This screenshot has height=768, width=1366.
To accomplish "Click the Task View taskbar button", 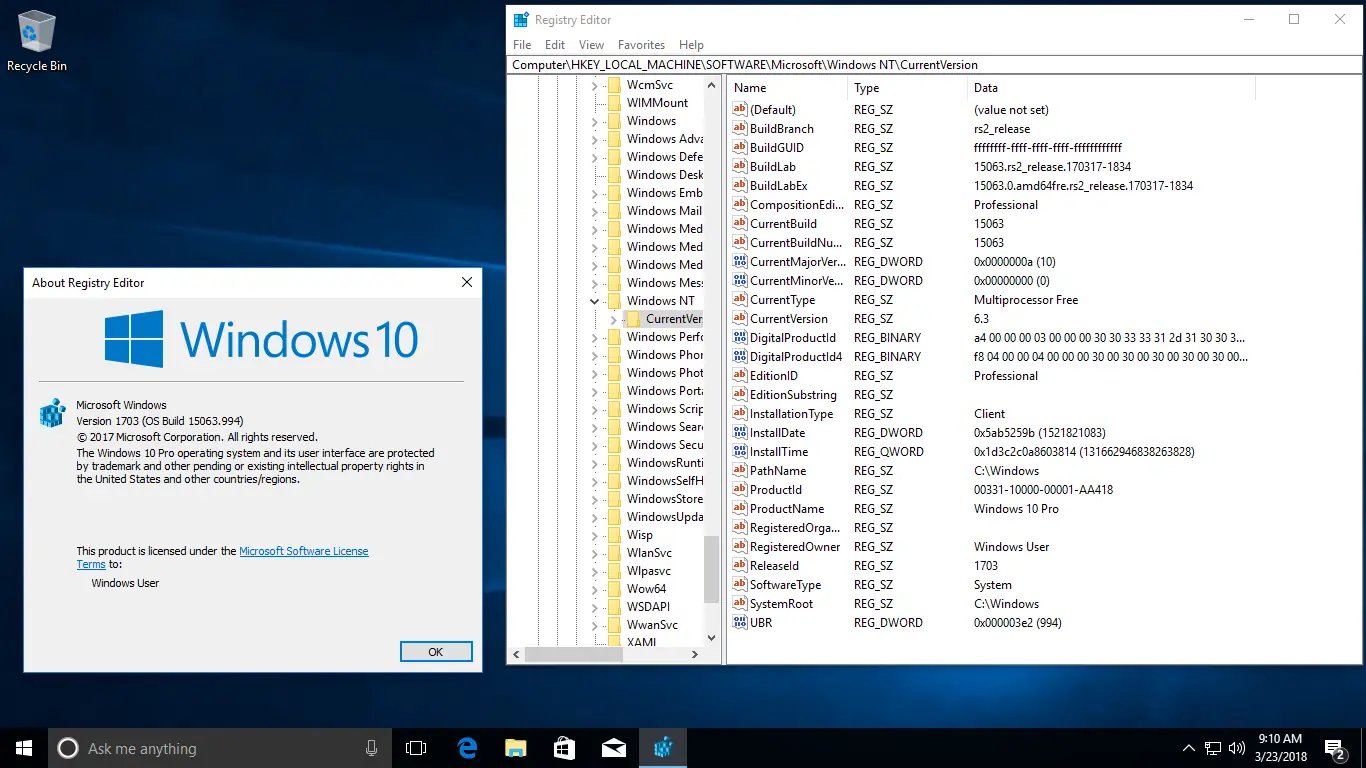I will pos(416,748).
